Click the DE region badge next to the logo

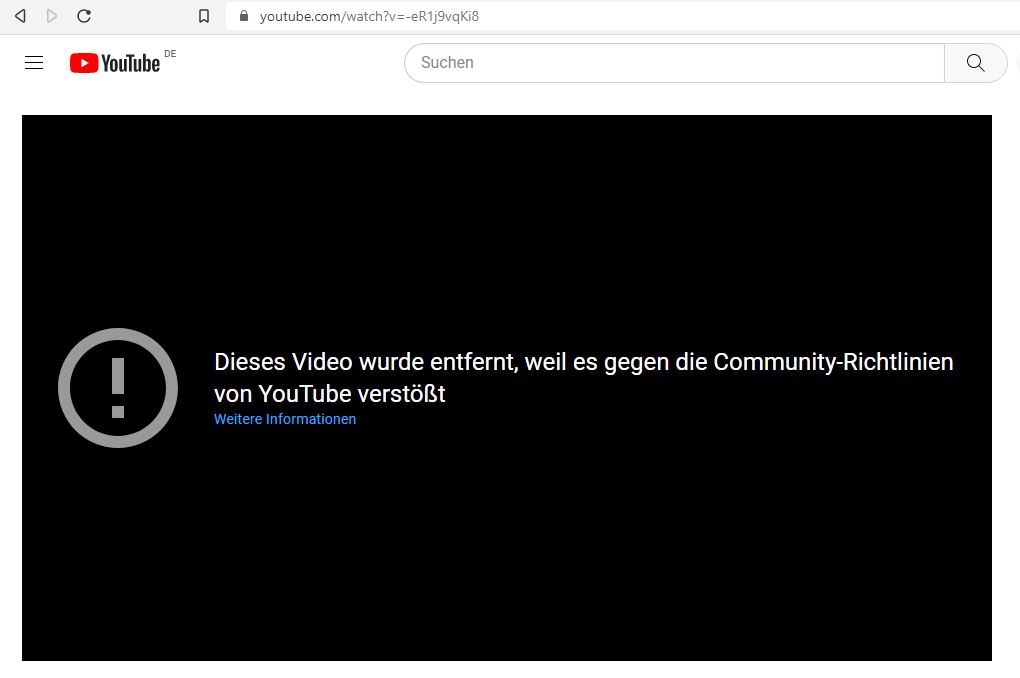pos(169,54)
